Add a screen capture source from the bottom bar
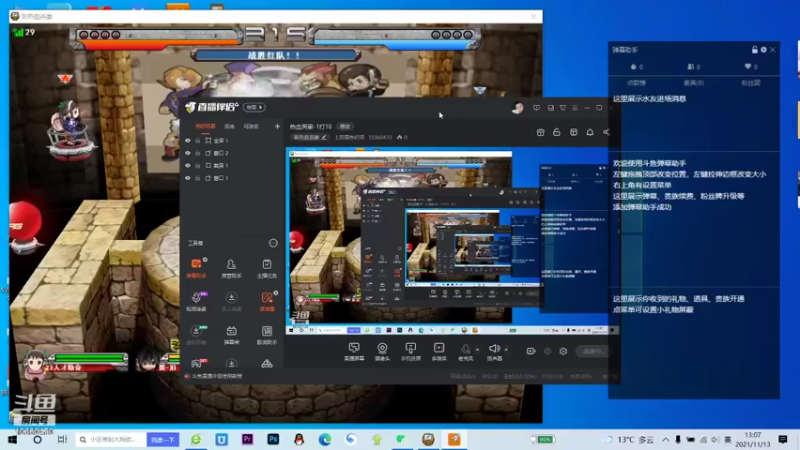The width and height of the screenshot is (800, 450). [x=354, y=352]
